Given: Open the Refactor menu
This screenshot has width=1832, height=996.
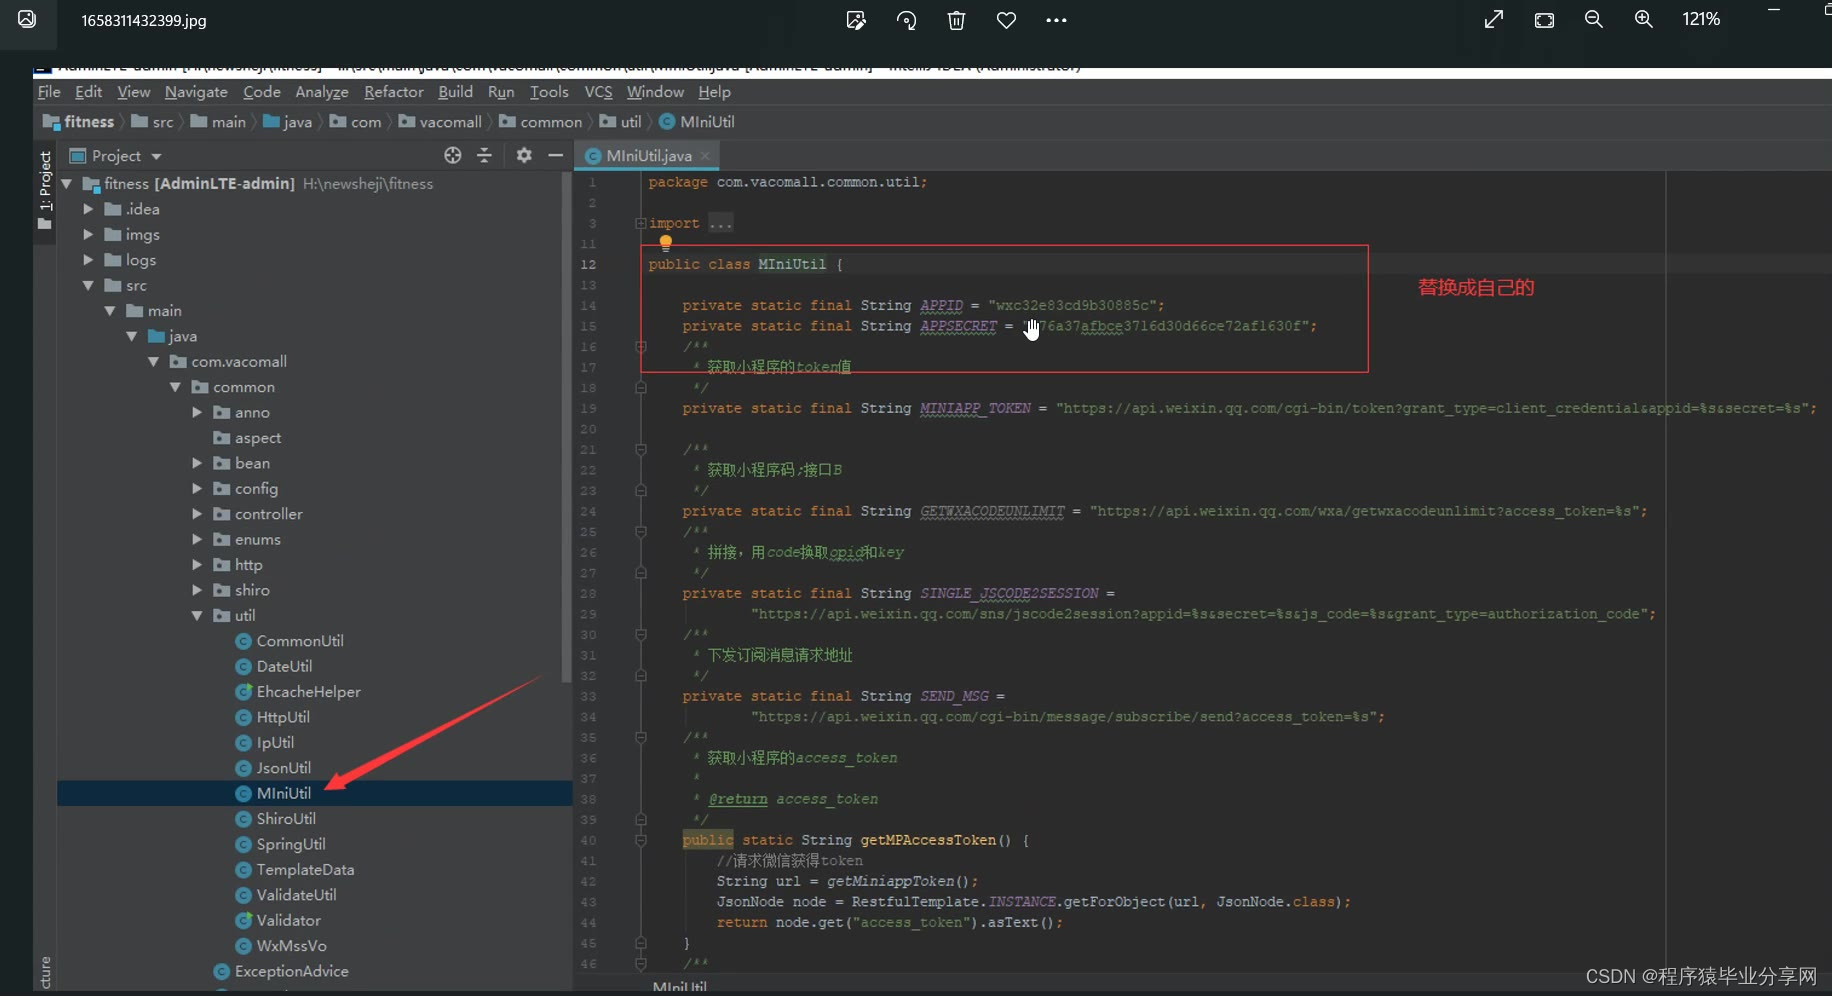Looking at the screenshot, I should pyautogui.click(x=394, y=92).
